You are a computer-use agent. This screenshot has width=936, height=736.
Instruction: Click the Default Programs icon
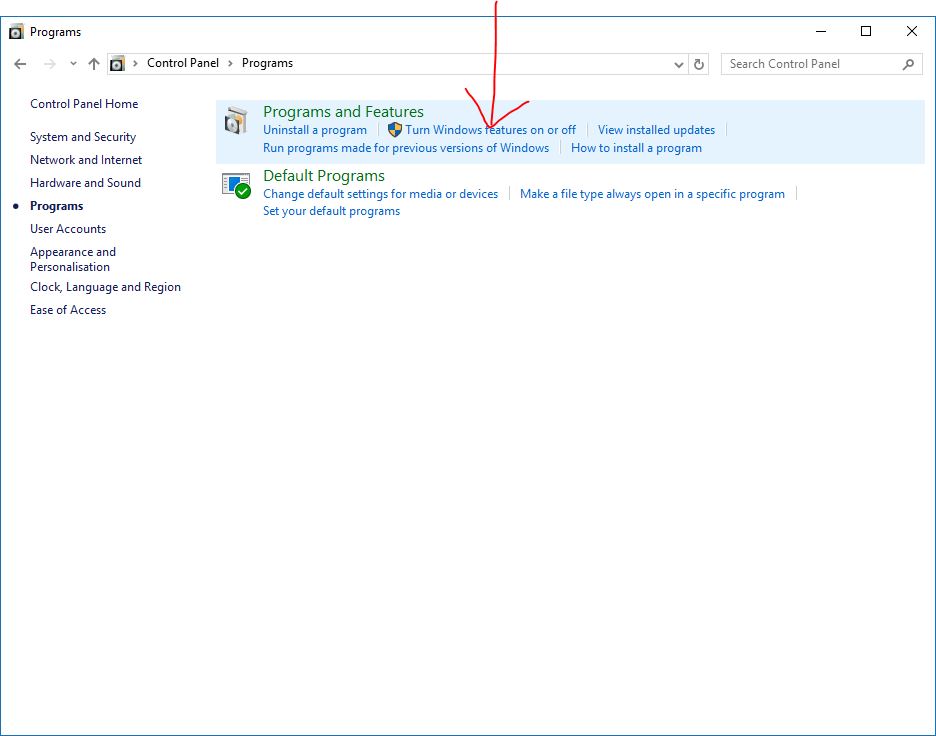(237, 184)
